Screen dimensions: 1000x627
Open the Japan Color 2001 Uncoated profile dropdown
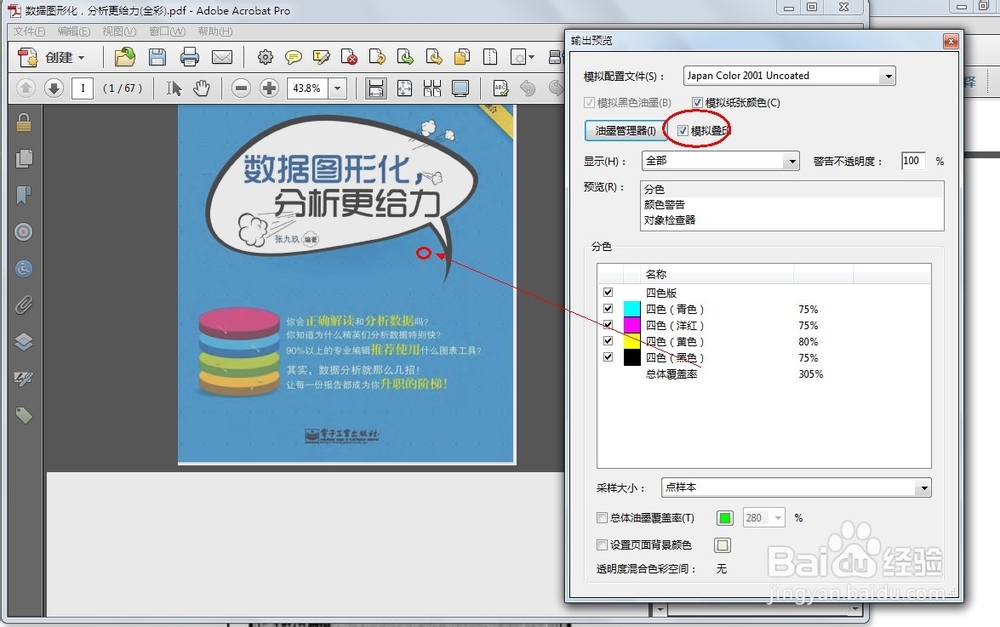tap(888, 75)
